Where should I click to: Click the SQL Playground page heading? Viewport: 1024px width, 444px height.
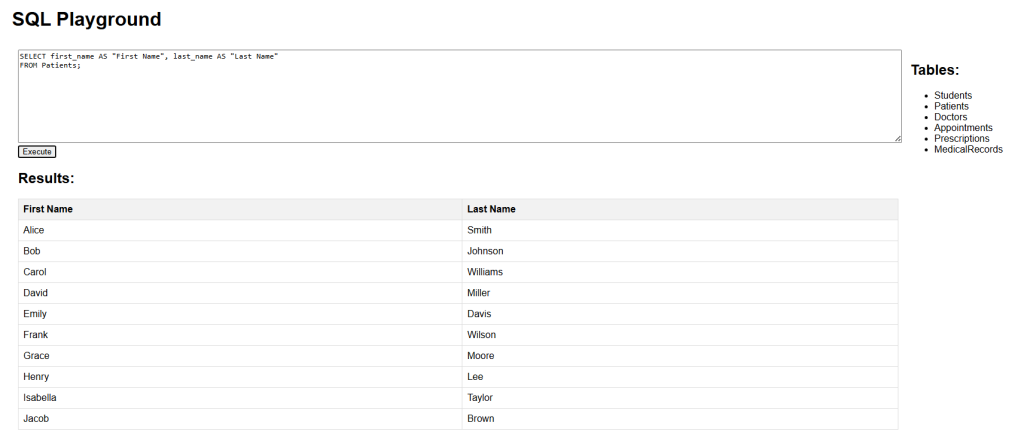(x=87, y=20)
